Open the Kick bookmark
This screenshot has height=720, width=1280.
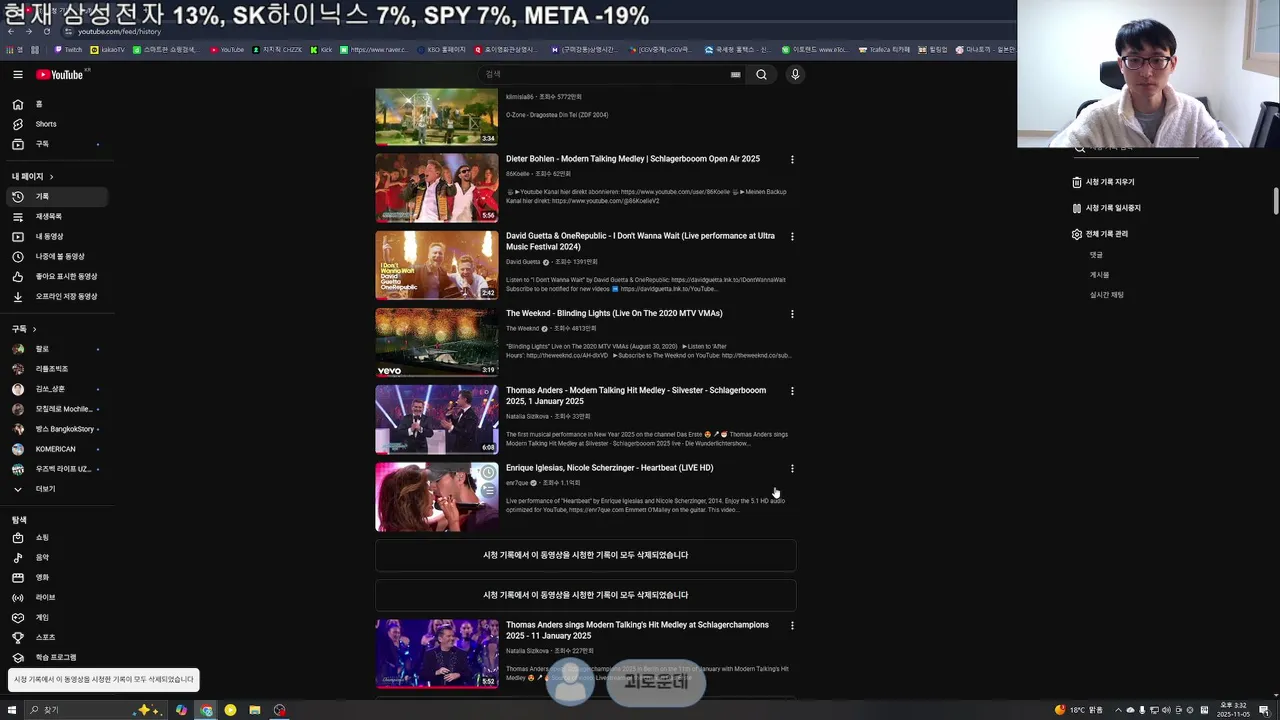point(321,49)
